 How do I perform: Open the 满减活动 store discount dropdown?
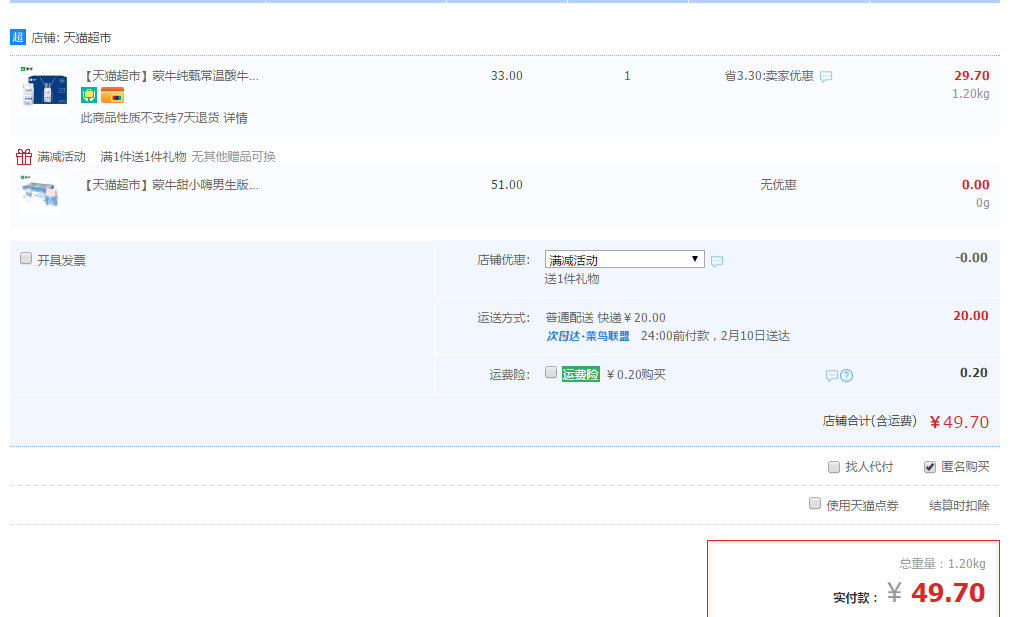pos(624,259)
